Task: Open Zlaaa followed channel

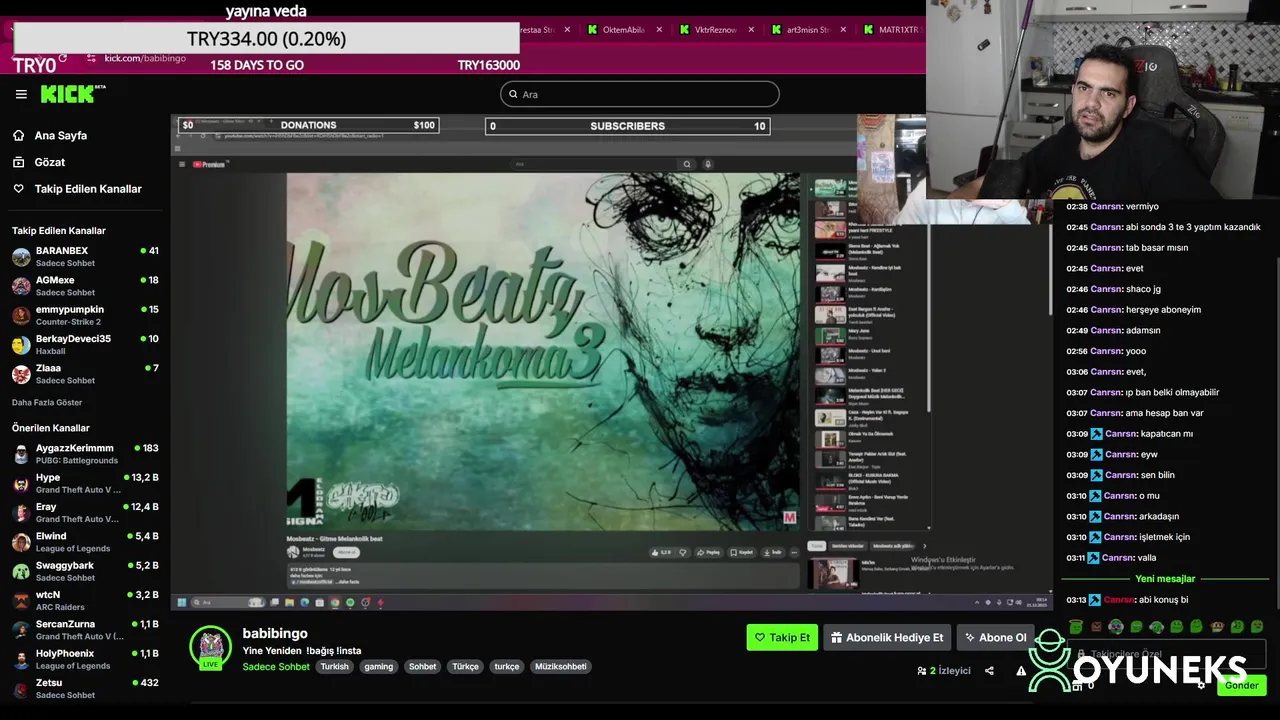Action: pyautogui.click(x=85, y=374)
